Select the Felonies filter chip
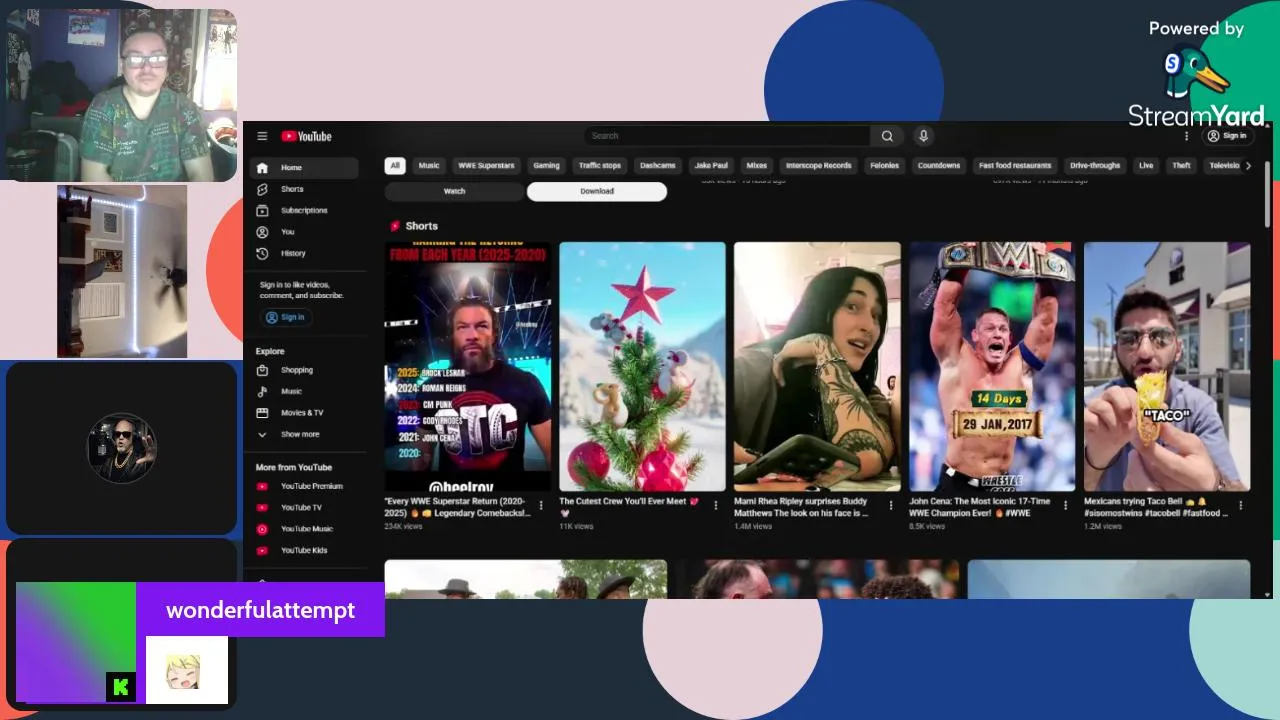Viewport: 1280px width, 720px height. click(885, 166)
